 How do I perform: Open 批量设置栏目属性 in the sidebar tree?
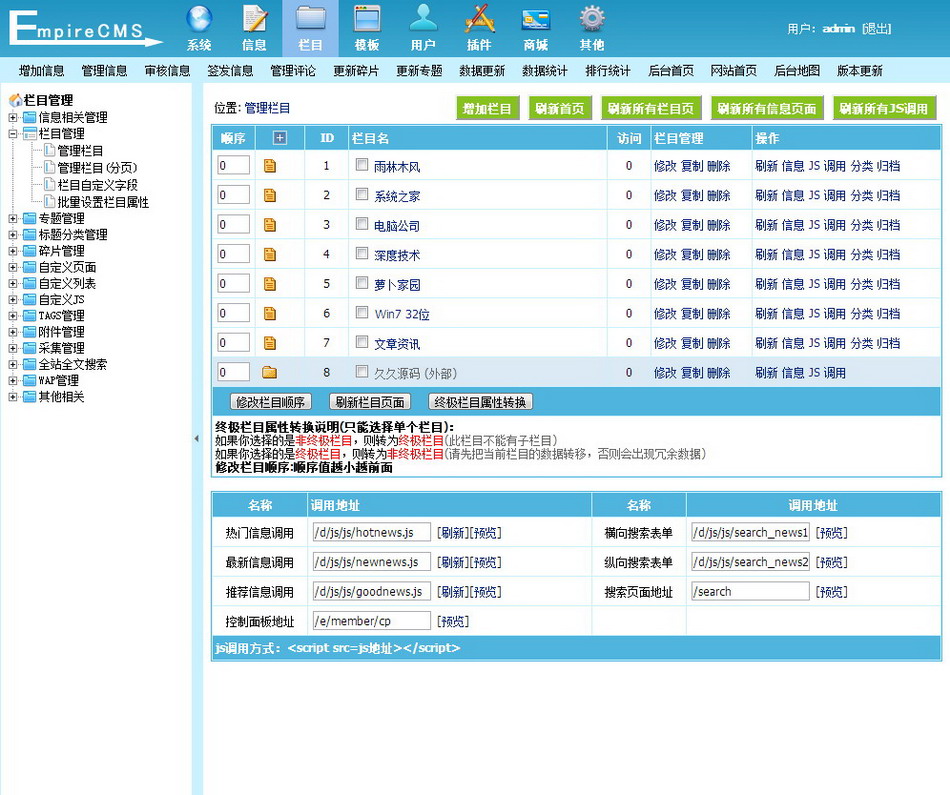coord(103,202)
